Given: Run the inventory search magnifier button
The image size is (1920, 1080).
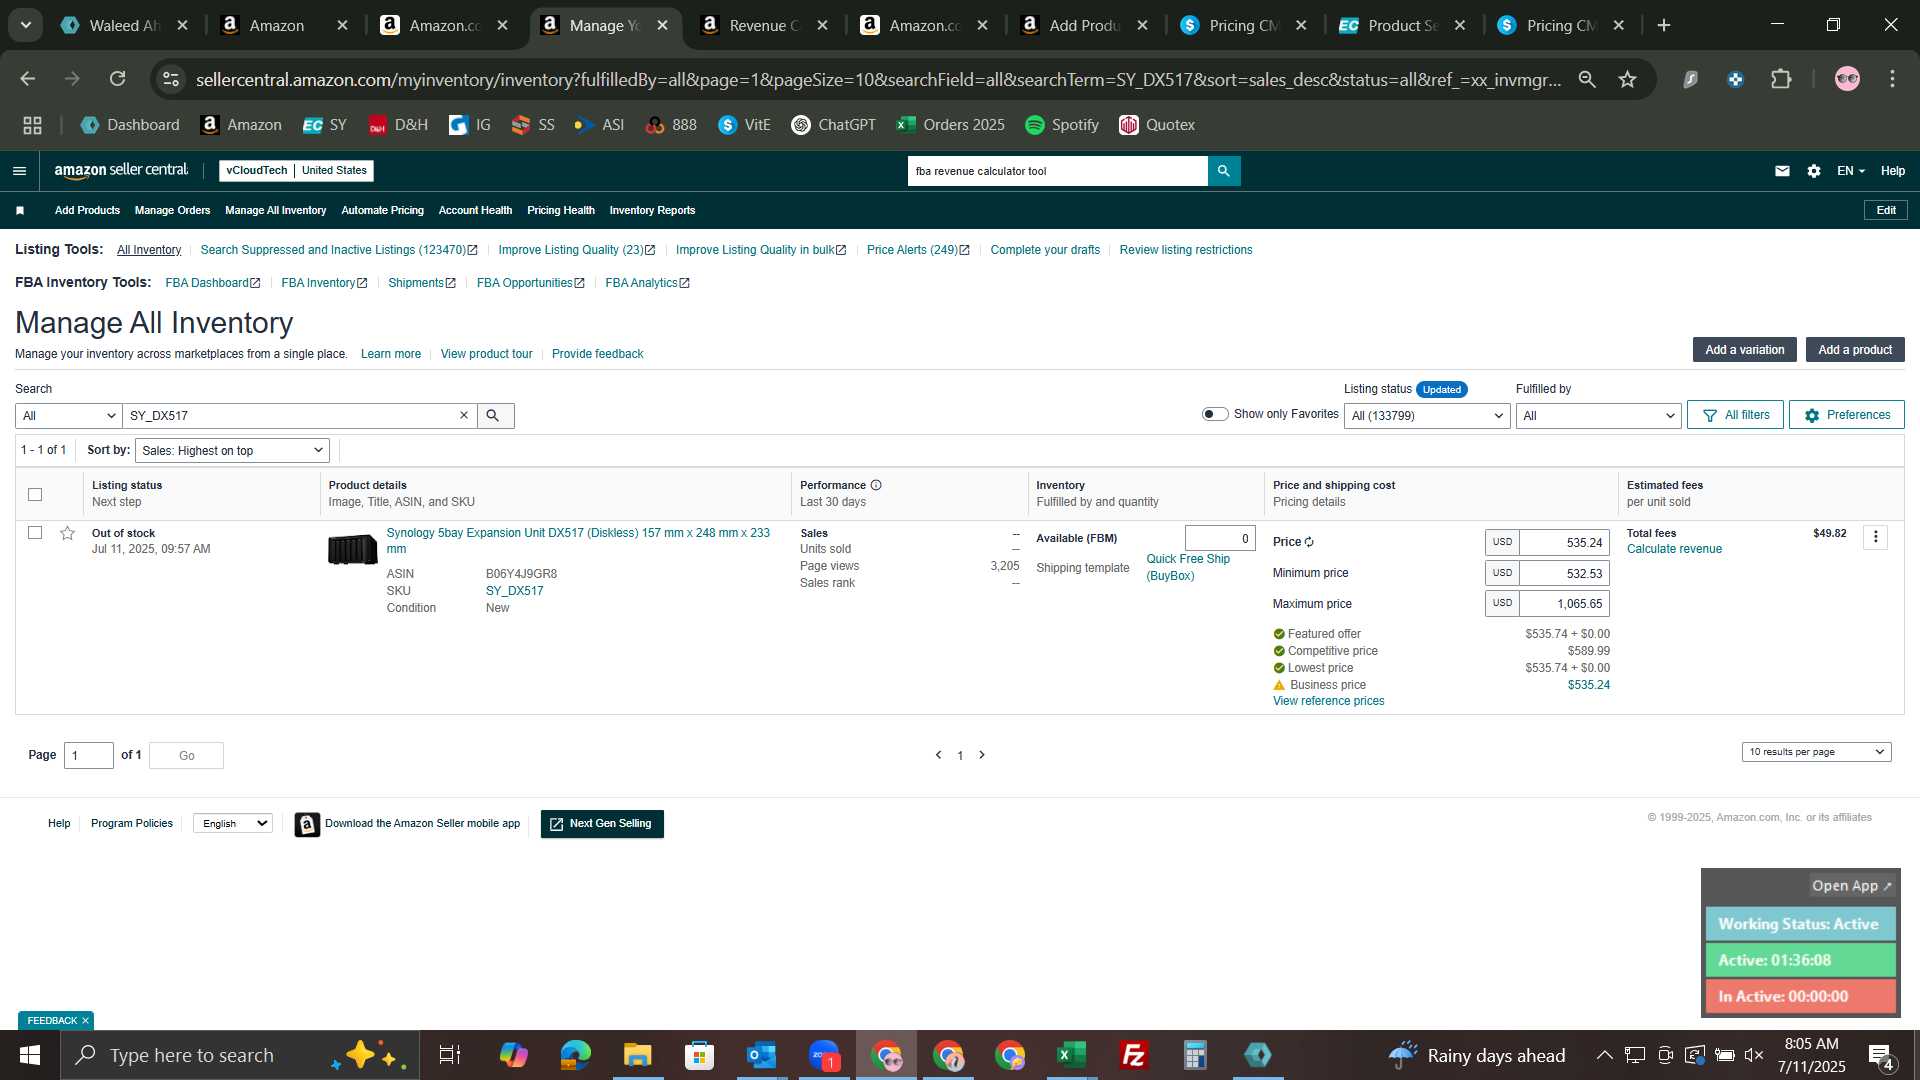Looking at the screenshot, I should coord(493,415).
